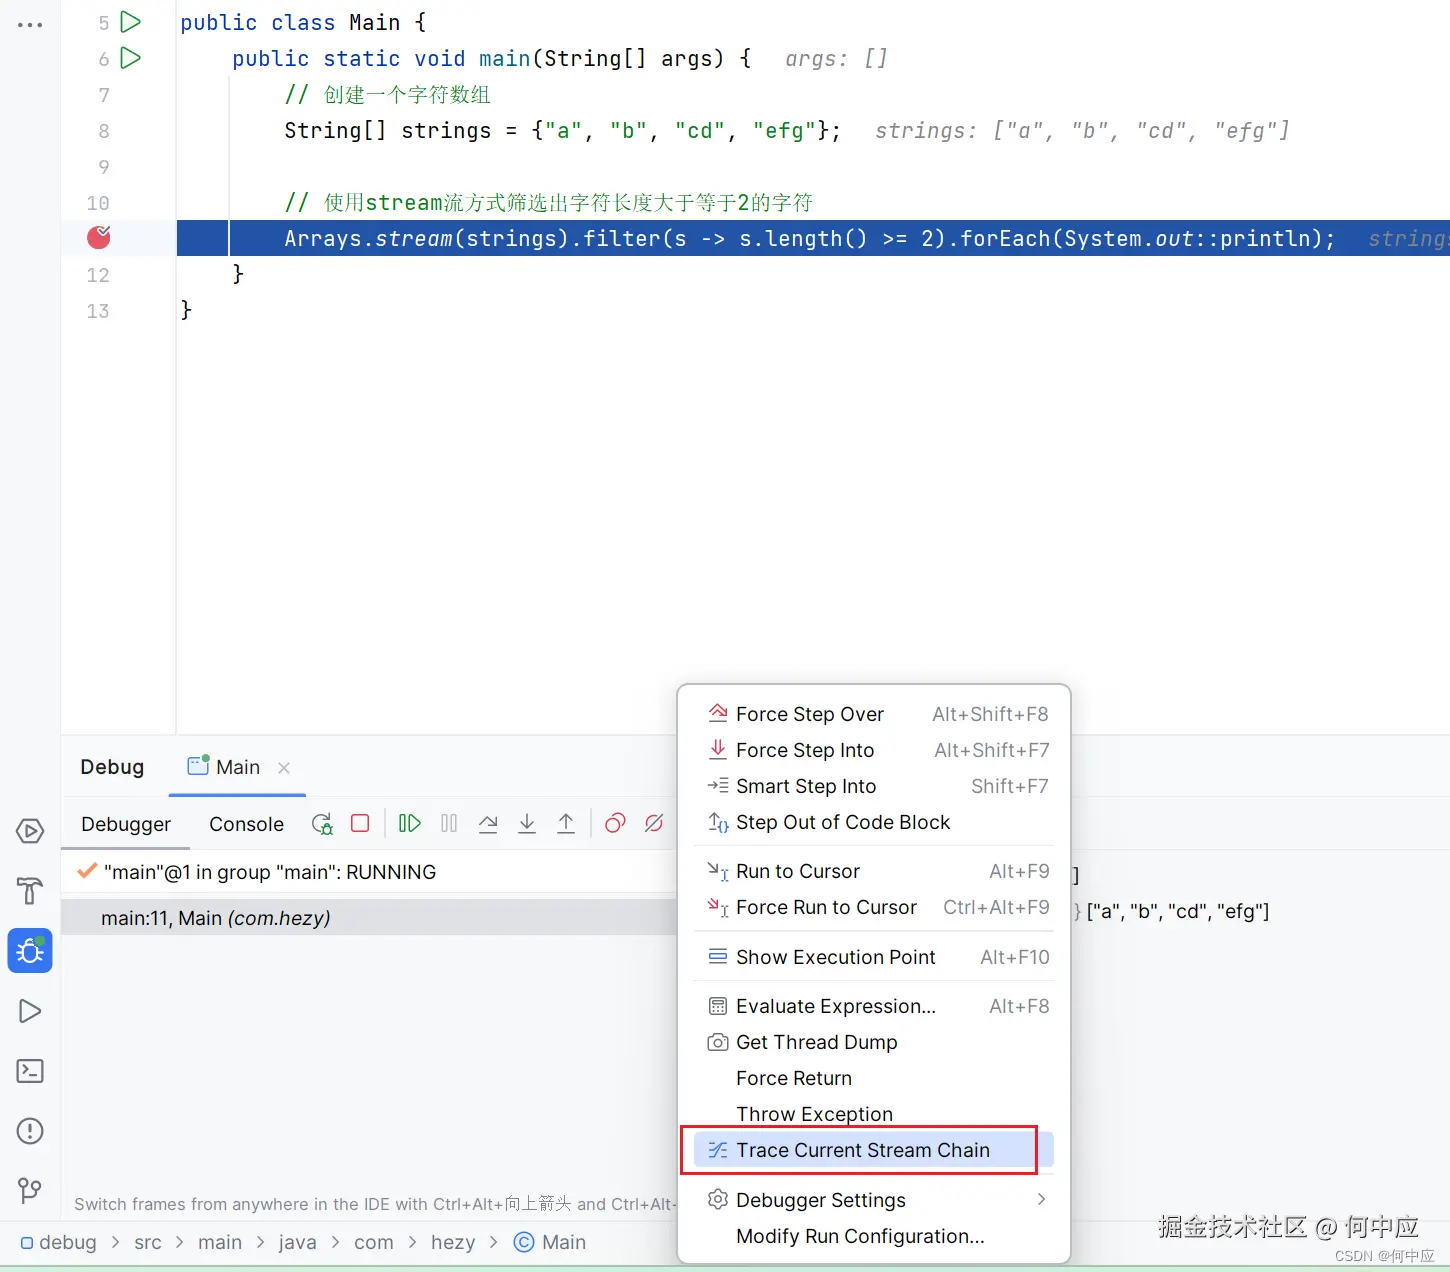Click the Pause Program icon

449,823
